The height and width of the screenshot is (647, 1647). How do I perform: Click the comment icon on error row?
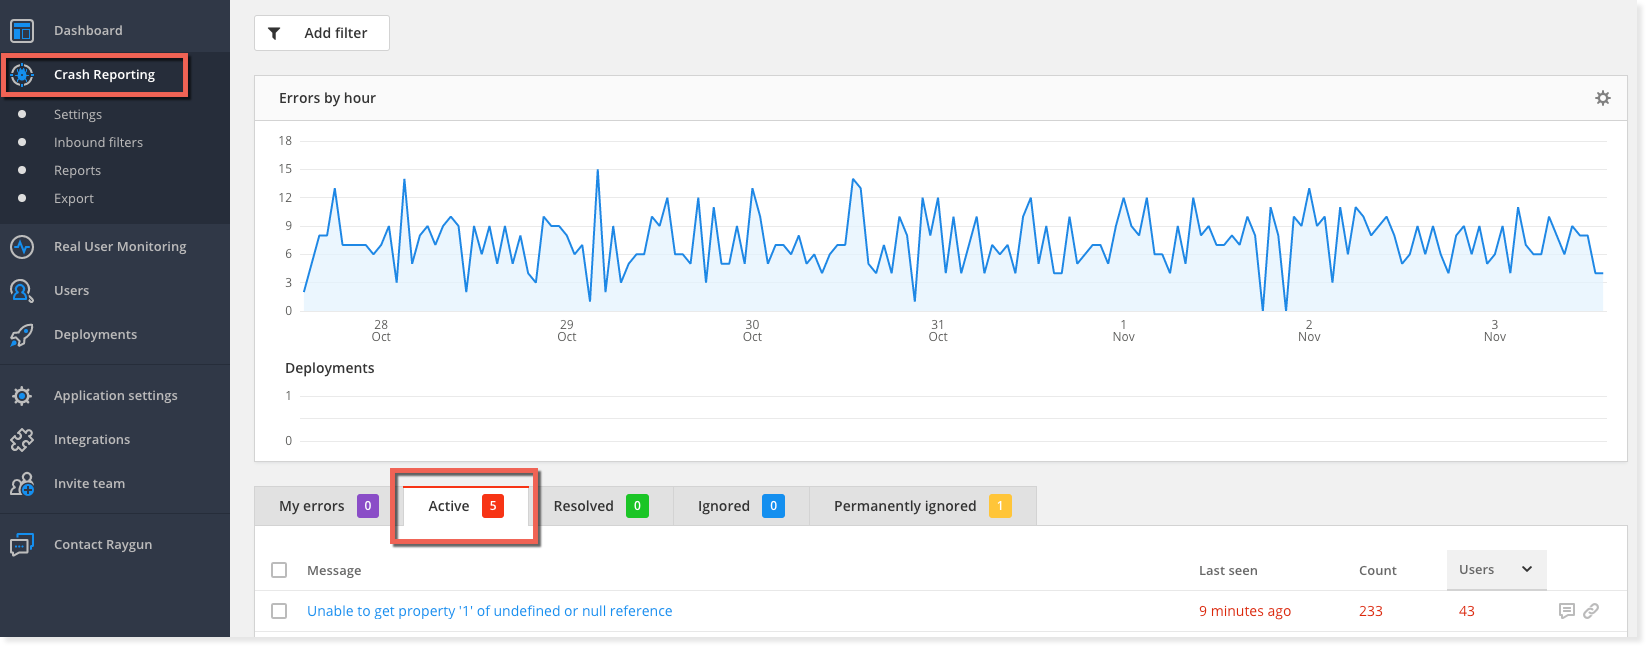tap(1566, 611)
